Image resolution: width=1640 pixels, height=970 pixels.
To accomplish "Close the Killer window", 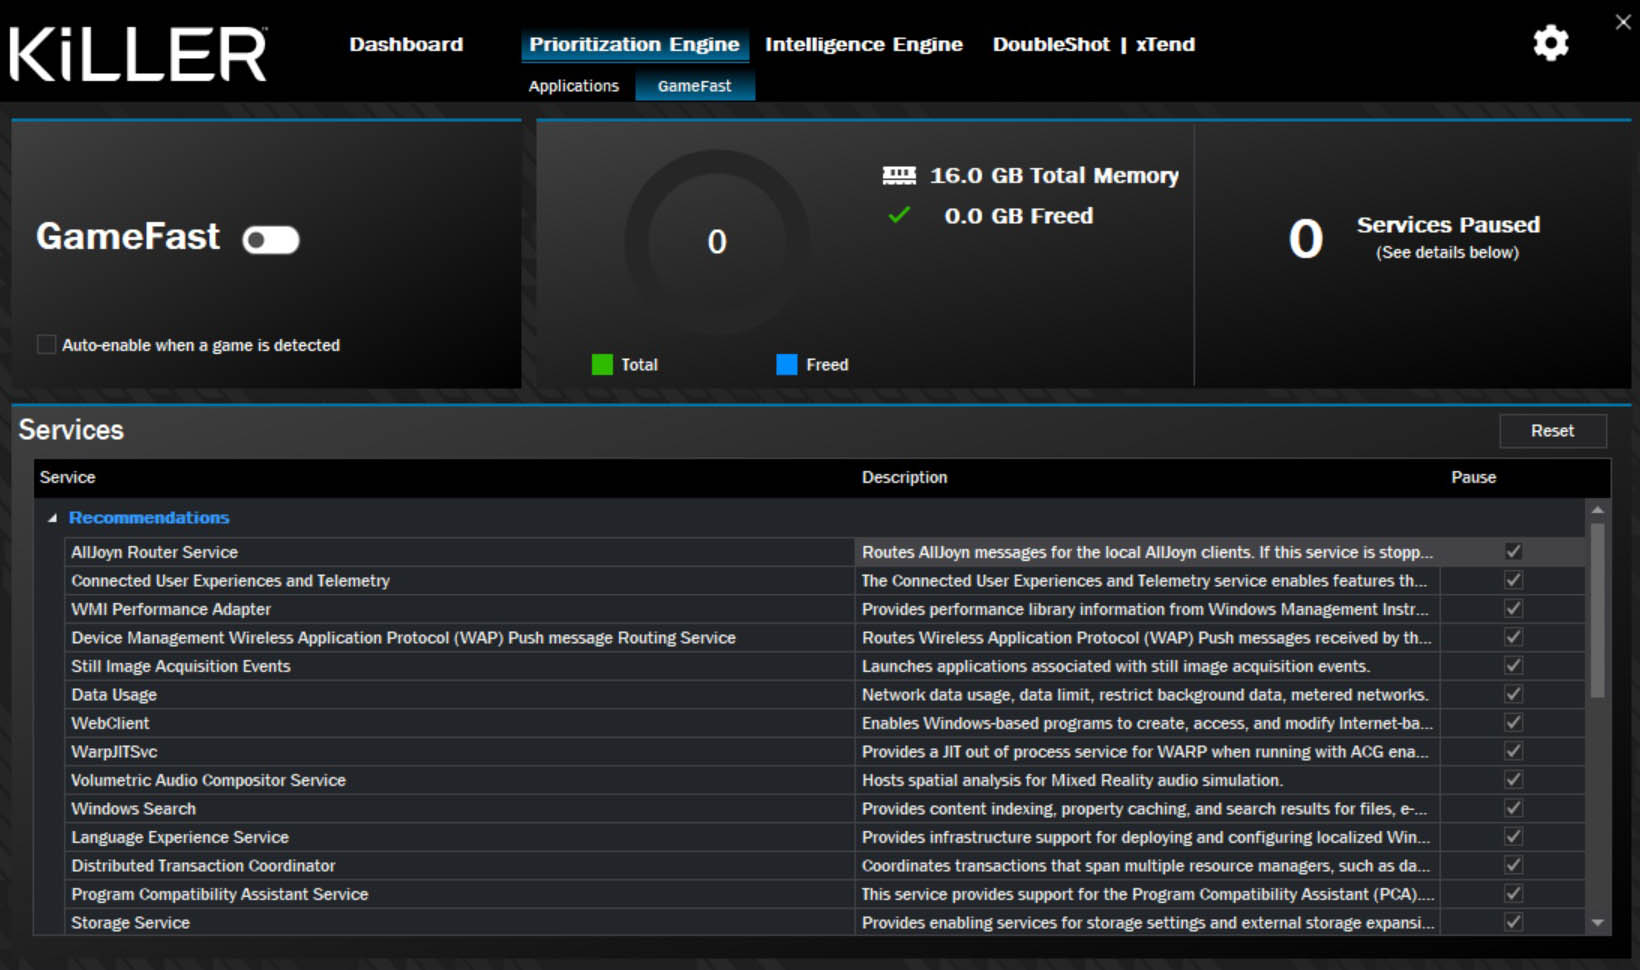I will click(1622, 21).
